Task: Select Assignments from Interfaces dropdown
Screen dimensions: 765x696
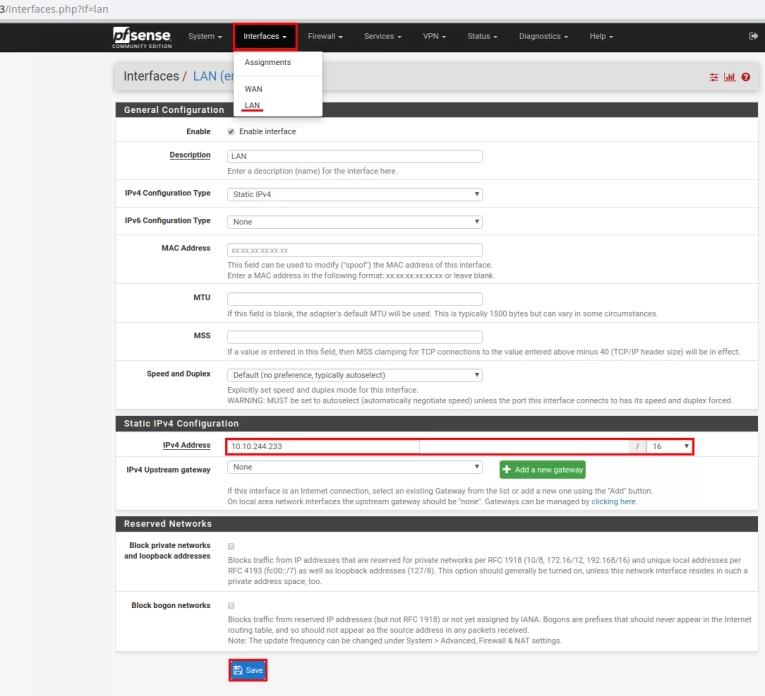Action: coord(267,62)
